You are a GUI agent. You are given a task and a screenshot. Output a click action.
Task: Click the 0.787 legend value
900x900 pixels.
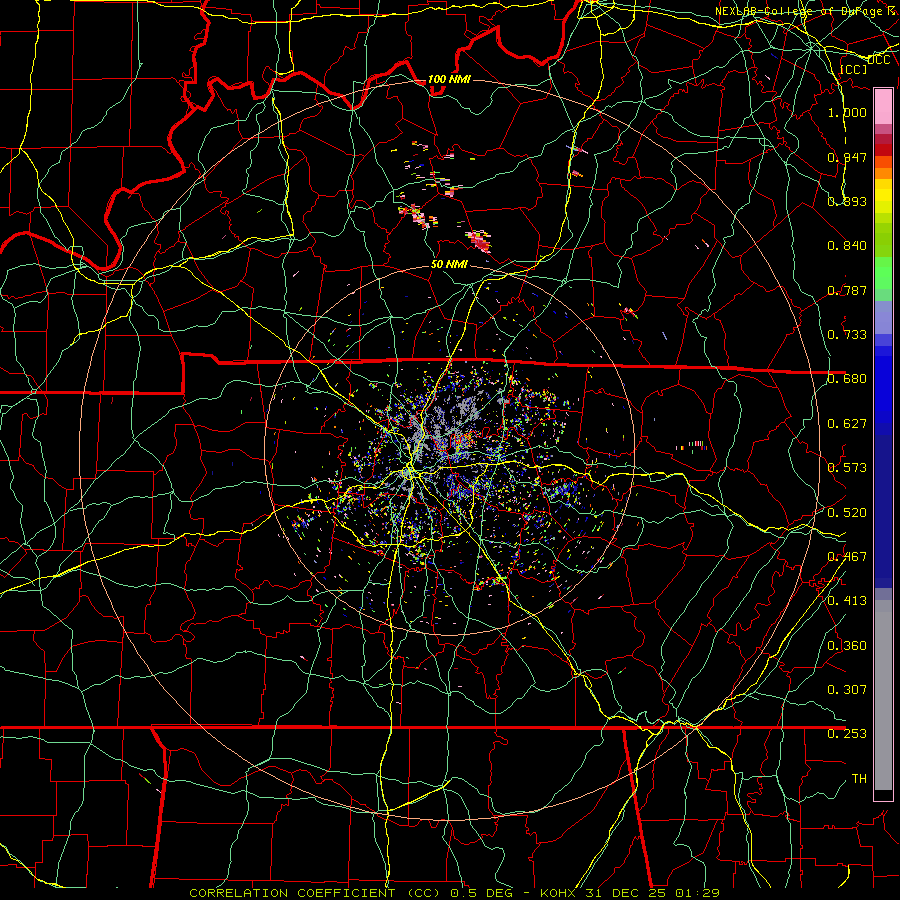[847, 290]
